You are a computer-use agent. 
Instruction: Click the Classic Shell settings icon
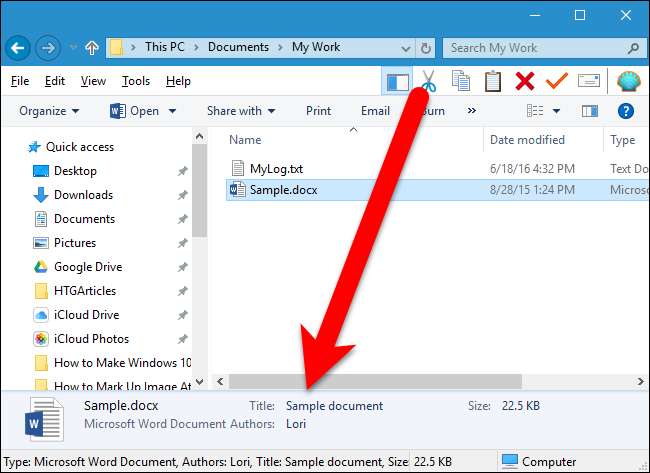tap(629, 81)
